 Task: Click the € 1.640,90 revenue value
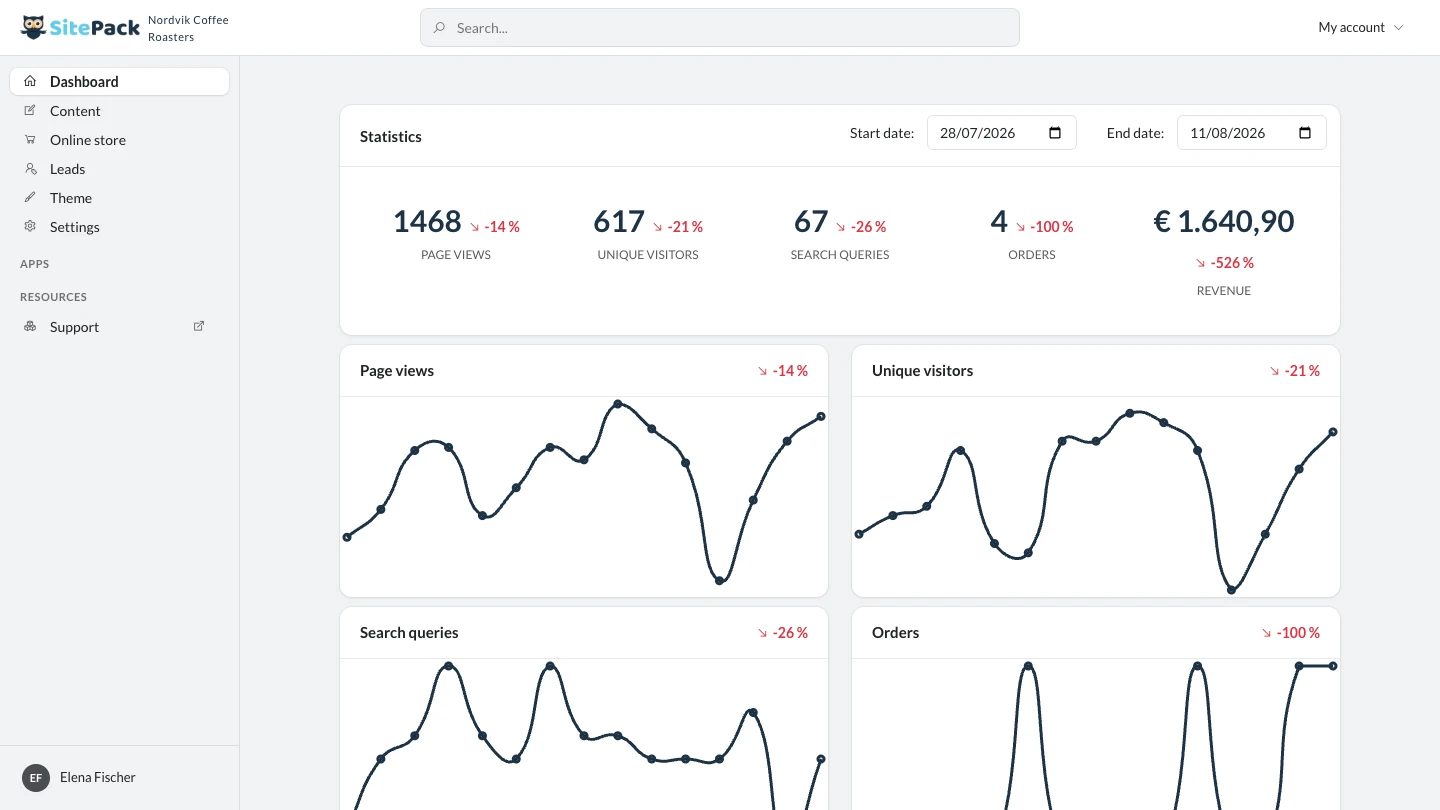[1224, 222]
